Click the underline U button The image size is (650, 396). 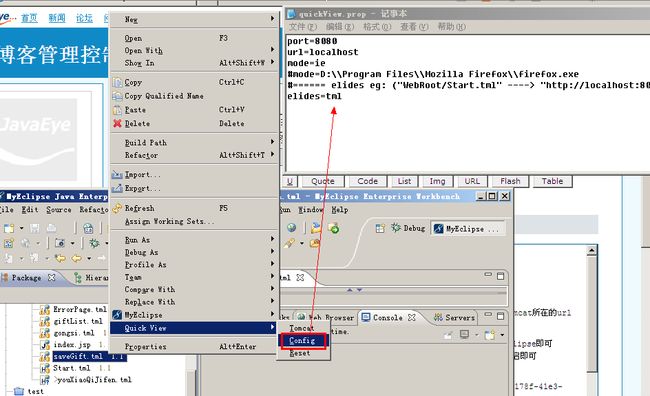click(x=290, y=181)
